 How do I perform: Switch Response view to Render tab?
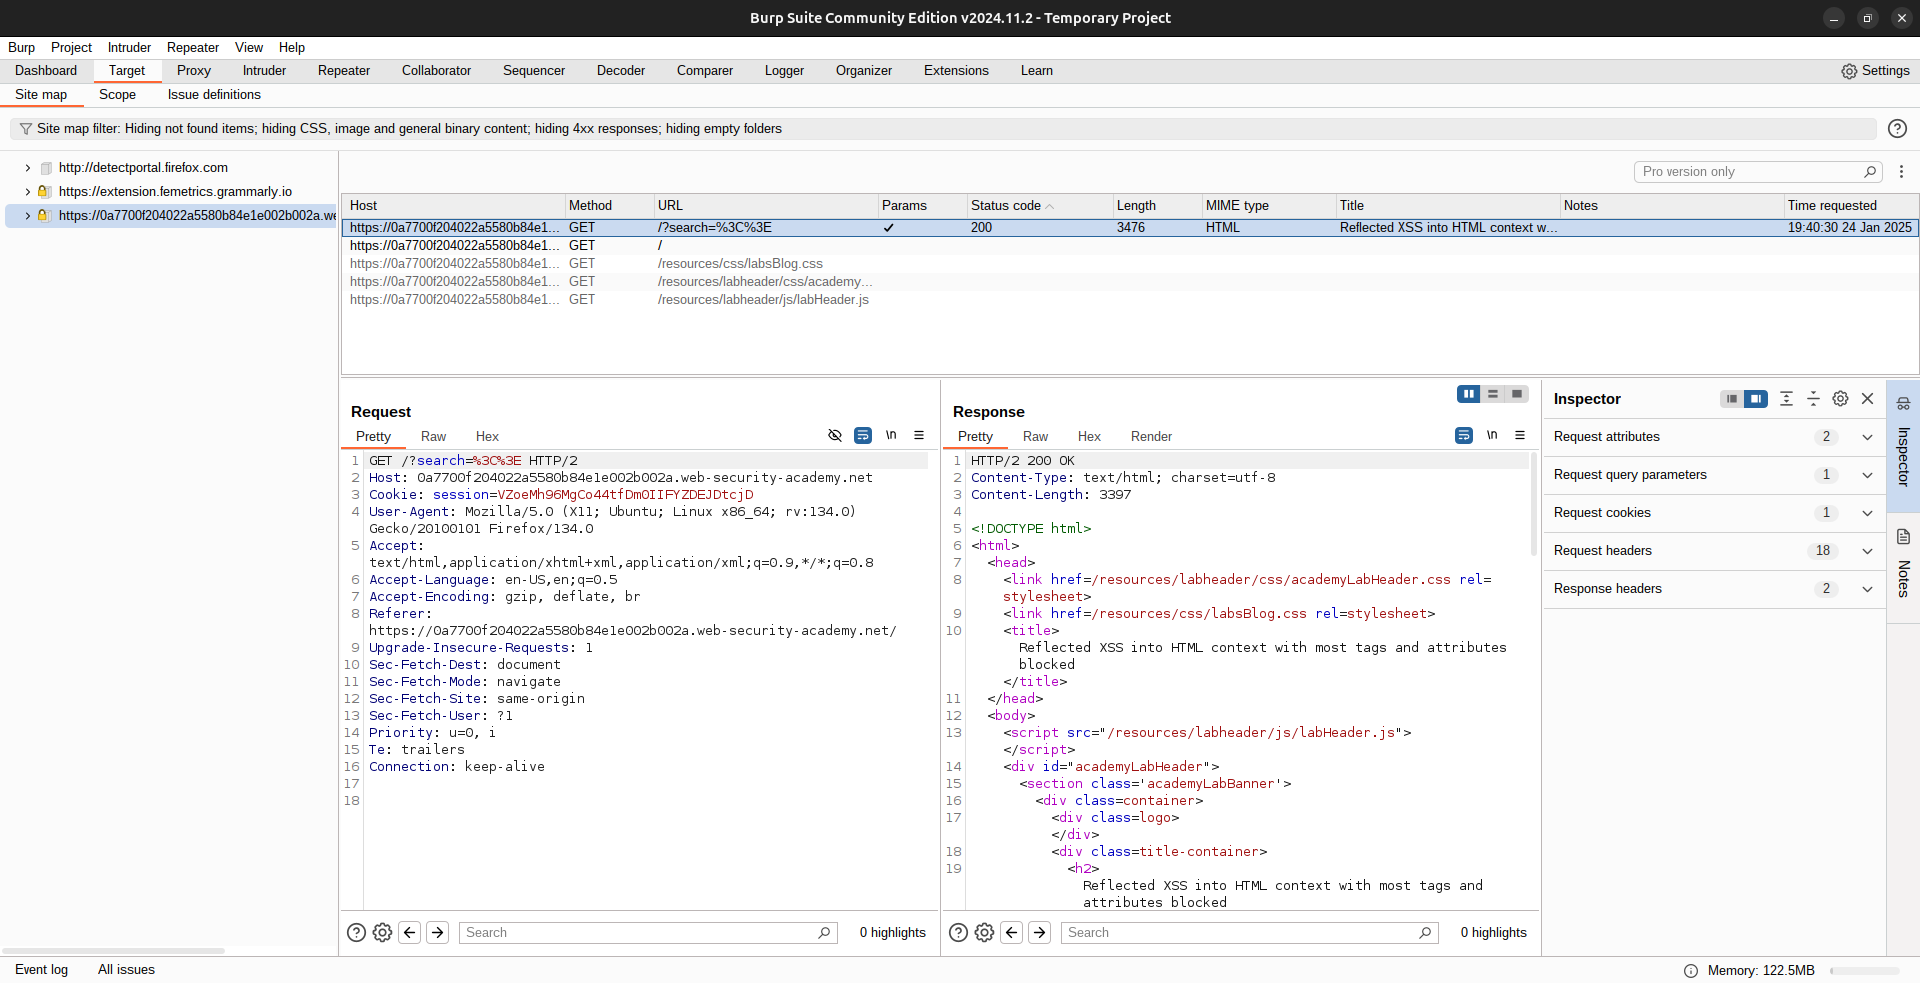click(1151, 437)
